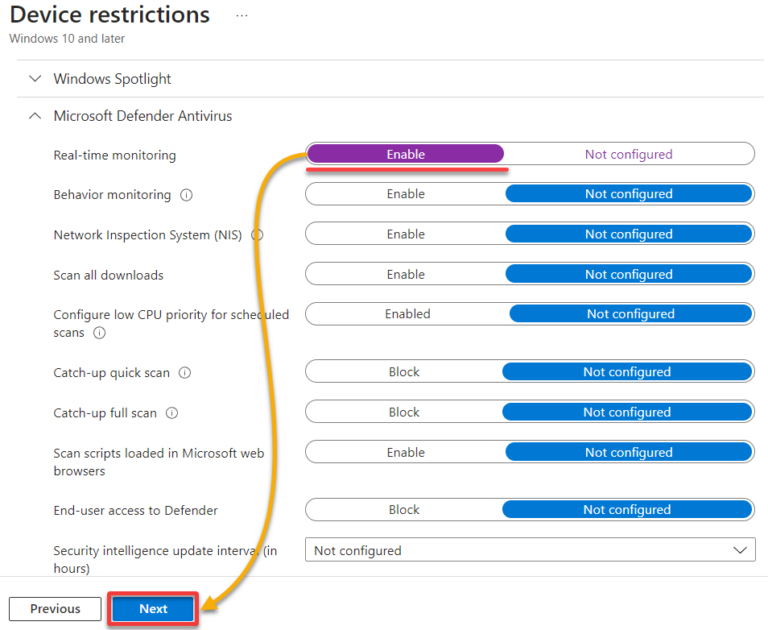Click the Catch-up full scan label text
Image resolution: width=768 pixels, height=630 pixels.
pyautogui.click(x=105, y=413)
